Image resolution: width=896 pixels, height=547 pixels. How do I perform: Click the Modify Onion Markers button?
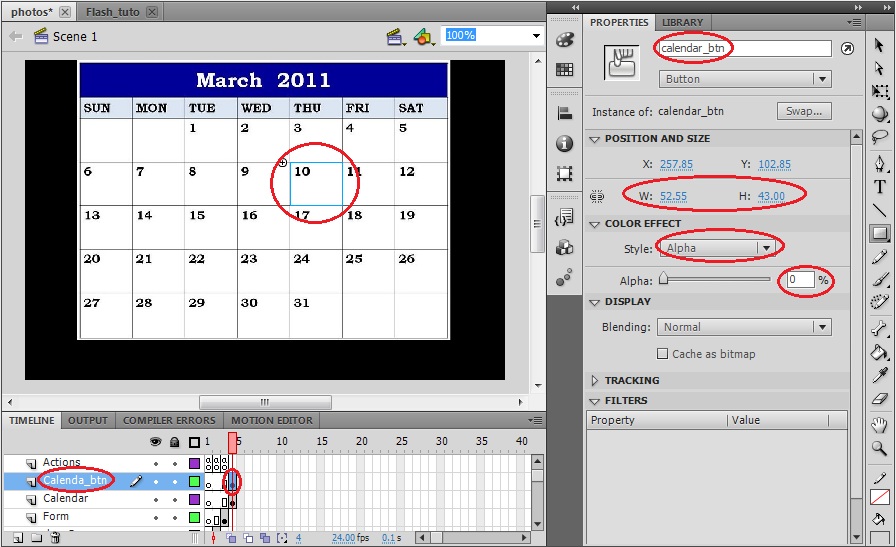(282, 538)
